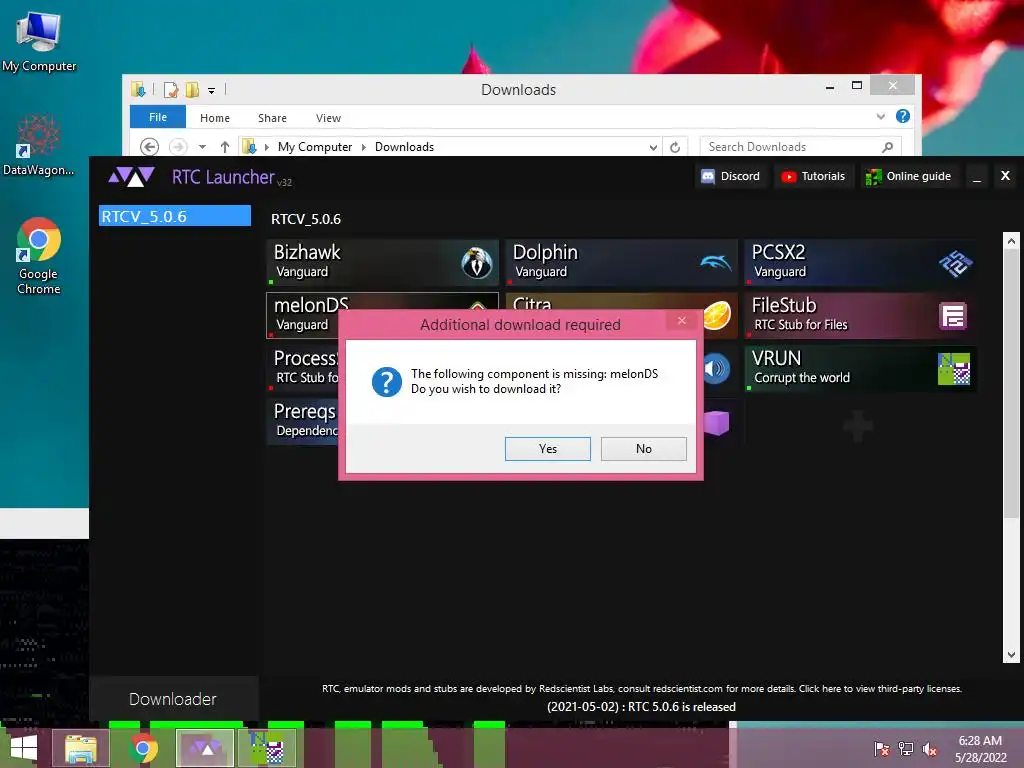Click the VRUN pixel icon
Screen dimensions: 1024x768
pos(953,369)
